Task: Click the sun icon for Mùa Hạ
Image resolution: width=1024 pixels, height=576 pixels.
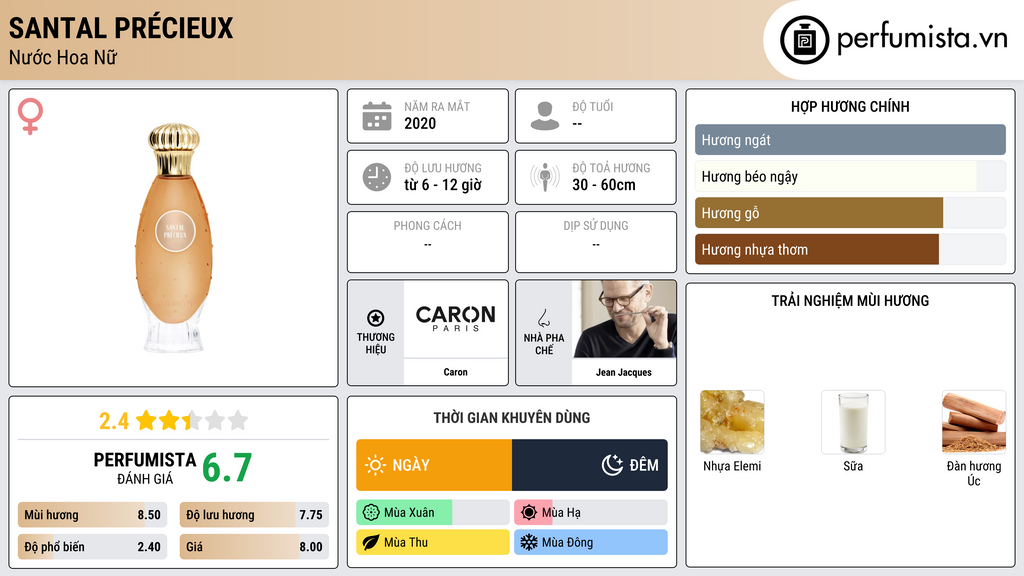Action: pyautogui.click(x=529, y=513)
